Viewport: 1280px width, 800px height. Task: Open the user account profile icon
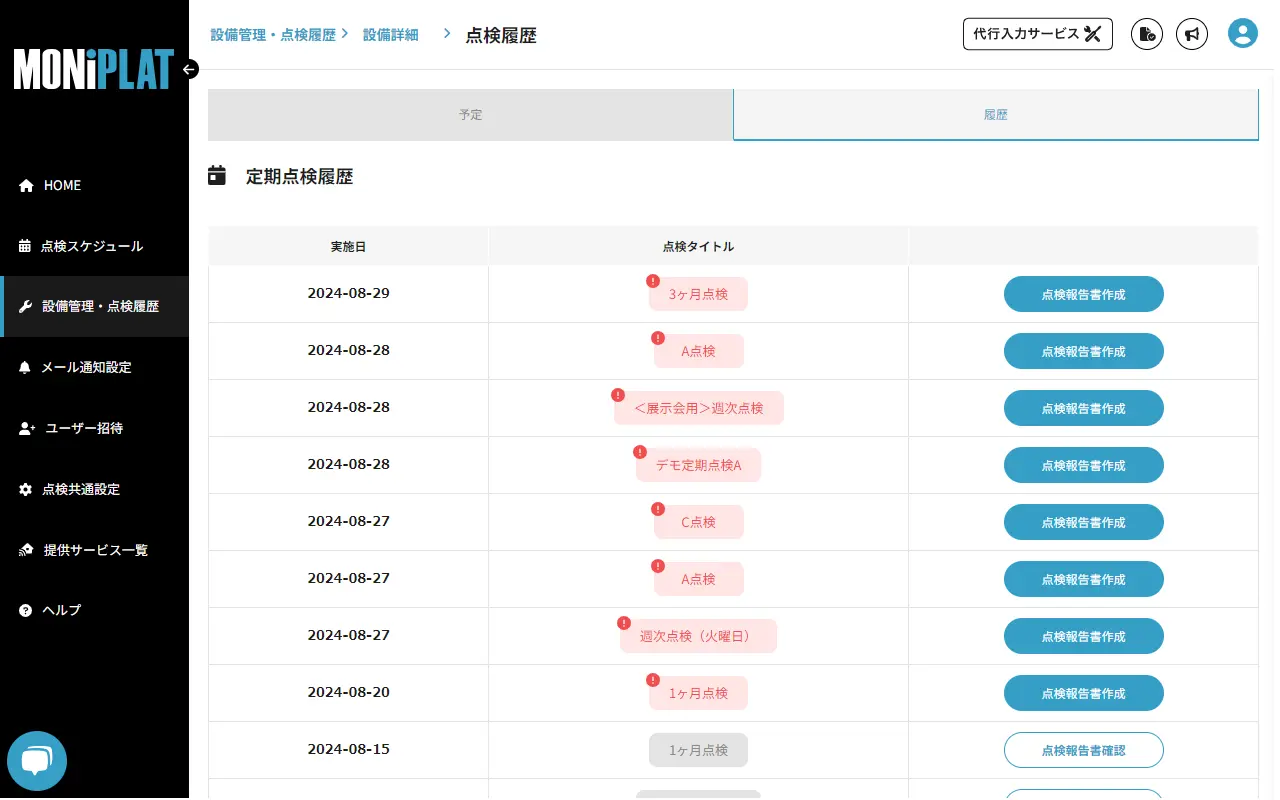1242,34
